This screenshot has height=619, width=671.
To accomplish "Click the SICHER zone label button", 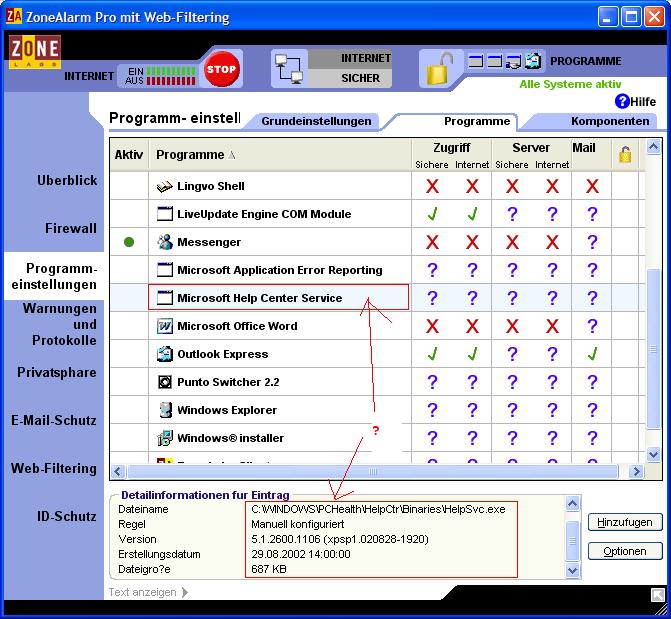I will point(350,78).
